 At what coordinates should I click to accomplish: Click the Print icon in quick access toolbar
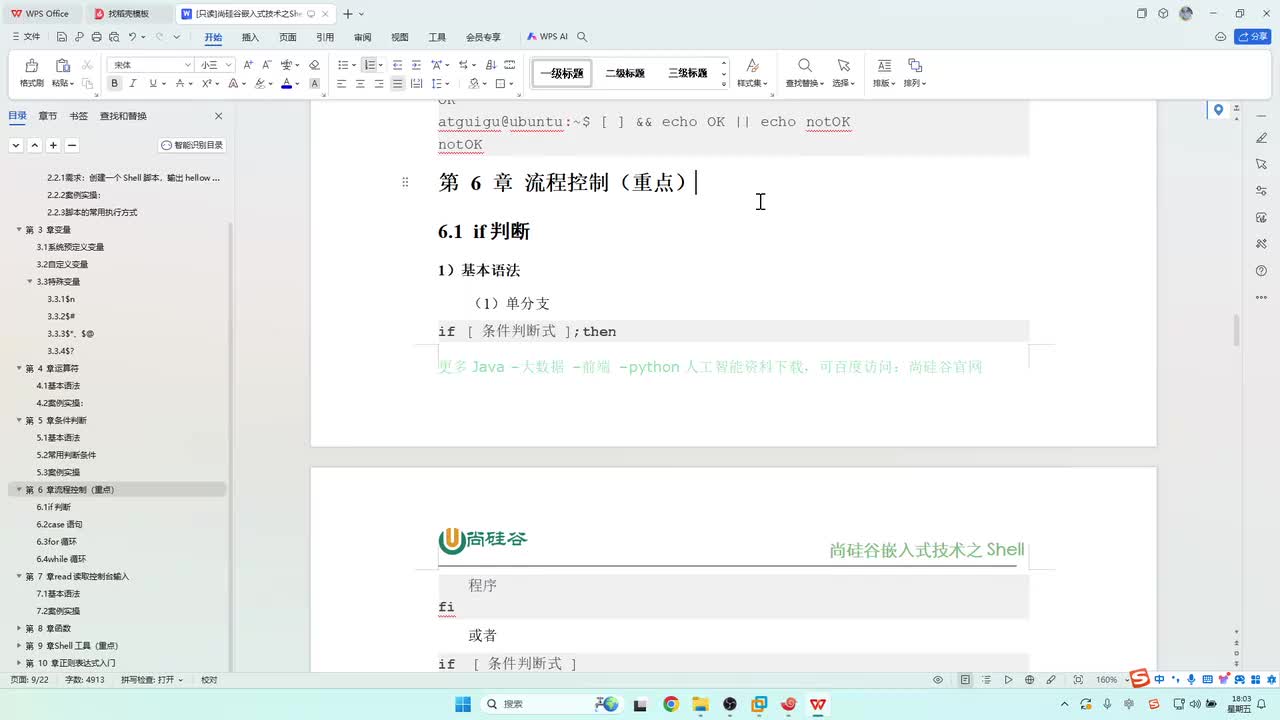[96, 37]
